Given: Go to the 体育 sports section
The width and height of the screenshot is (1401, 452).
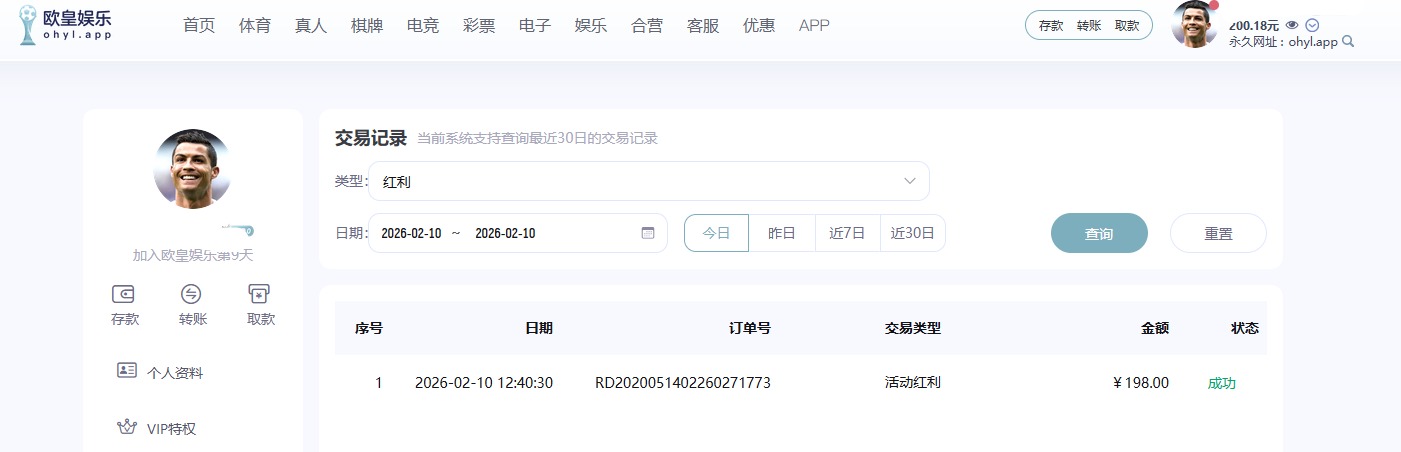Looking at the screenshot, I should pyautogui.click(x=255, y=26).
